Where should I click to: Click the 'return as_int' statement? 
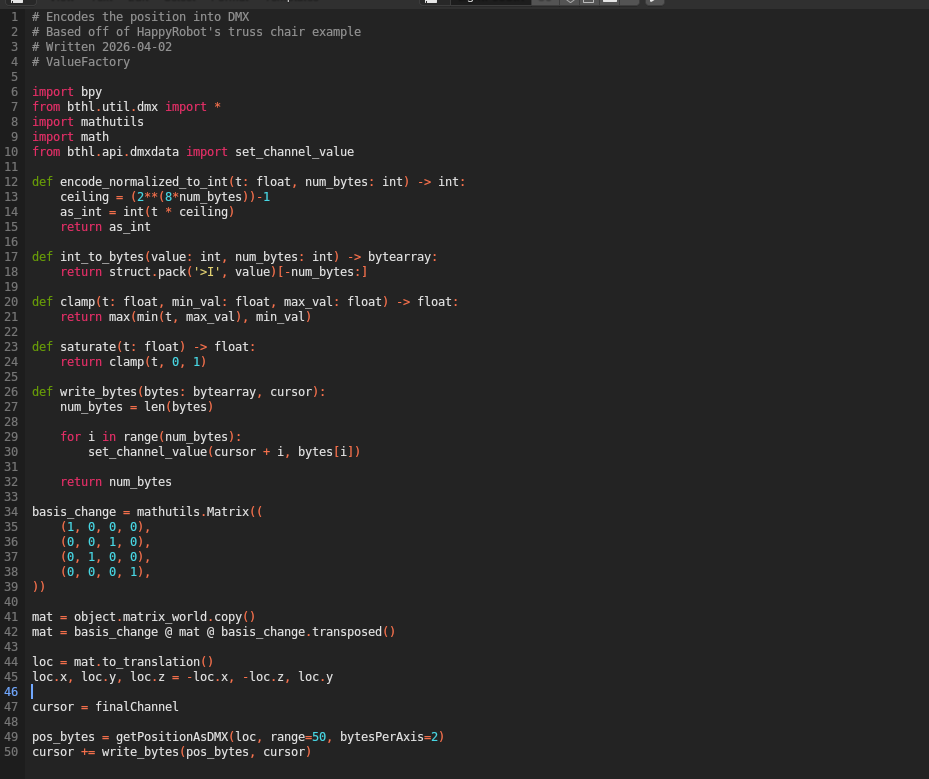[x=105, y=227]
